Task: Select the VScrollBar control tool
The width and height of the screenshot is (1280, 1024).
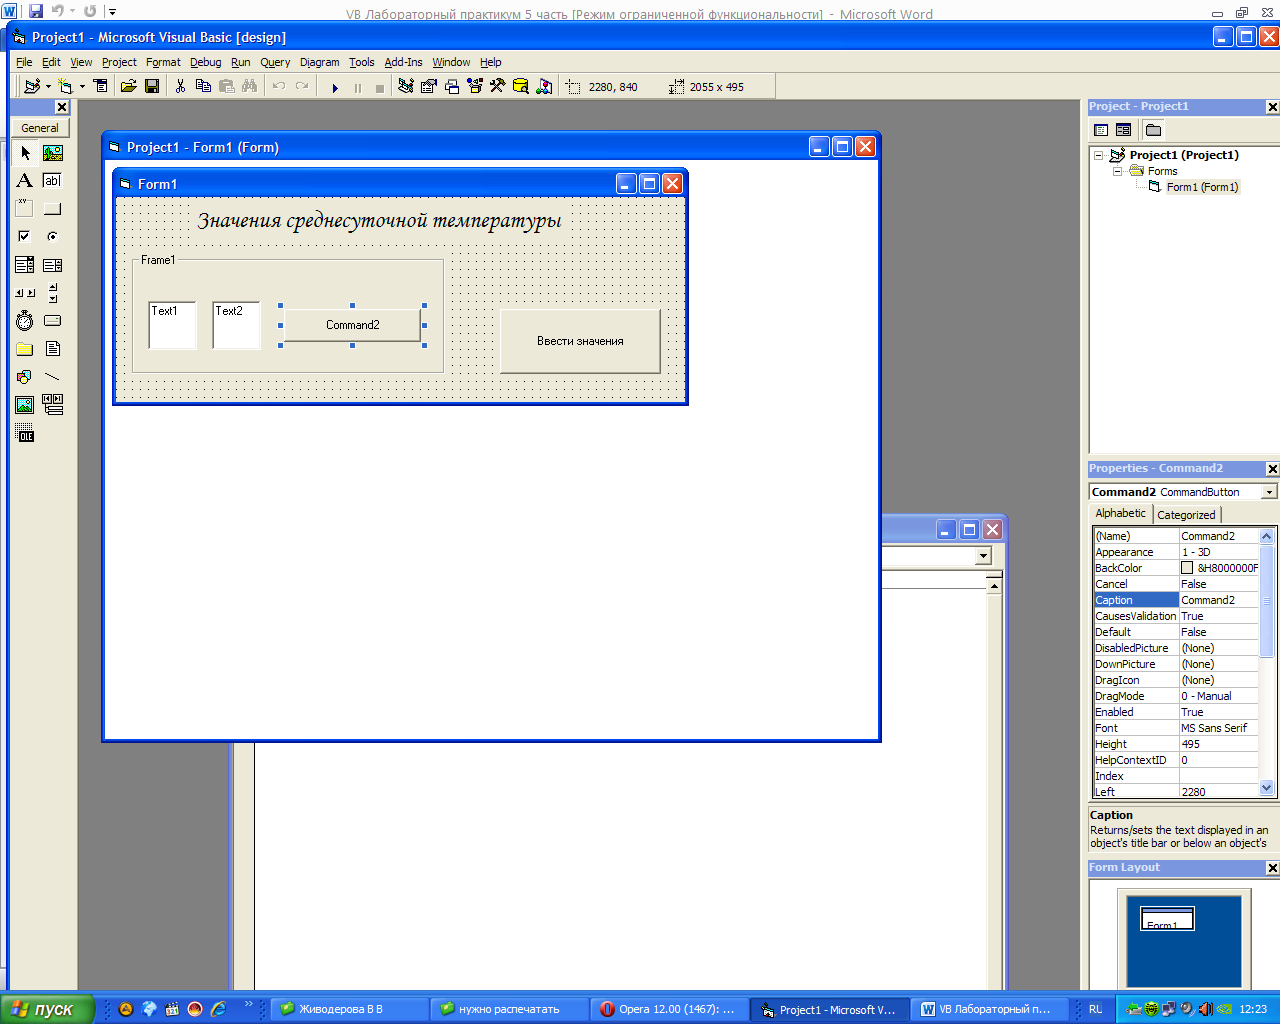Action: pyautogui.click(x=53, y=293)
